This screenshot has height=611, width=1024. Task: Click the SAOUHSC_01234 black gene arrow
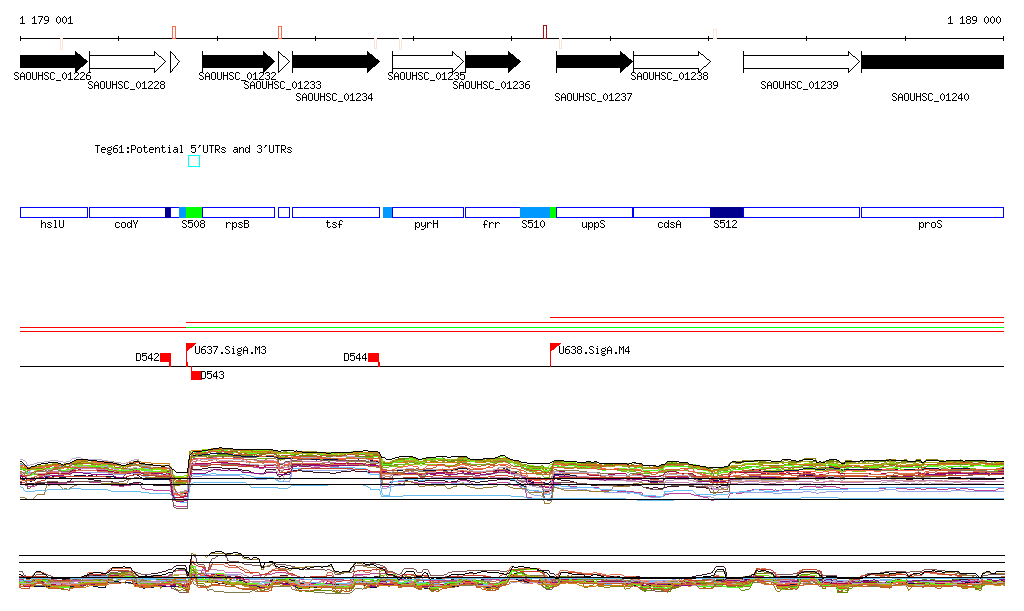coord(335,61)
